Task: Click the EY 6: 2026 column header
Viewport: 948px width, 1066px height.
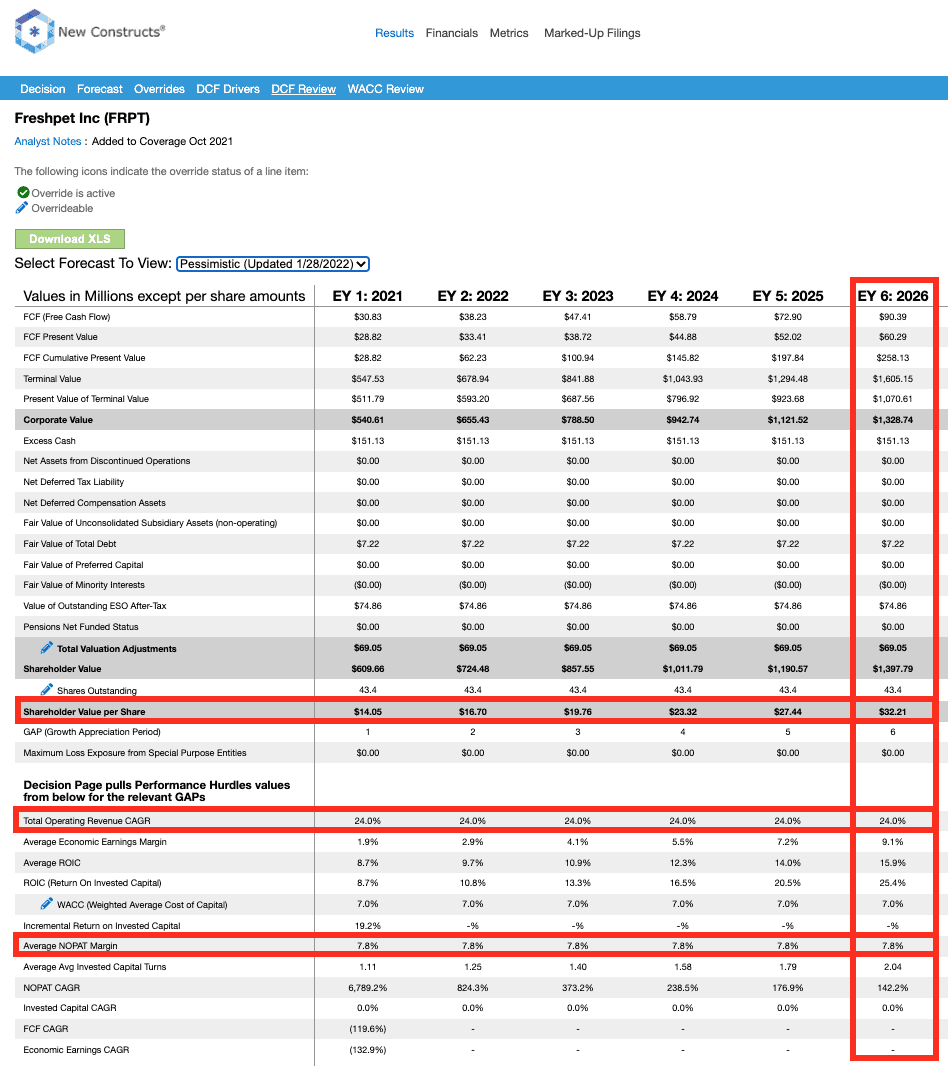Action: coord(893,296)
